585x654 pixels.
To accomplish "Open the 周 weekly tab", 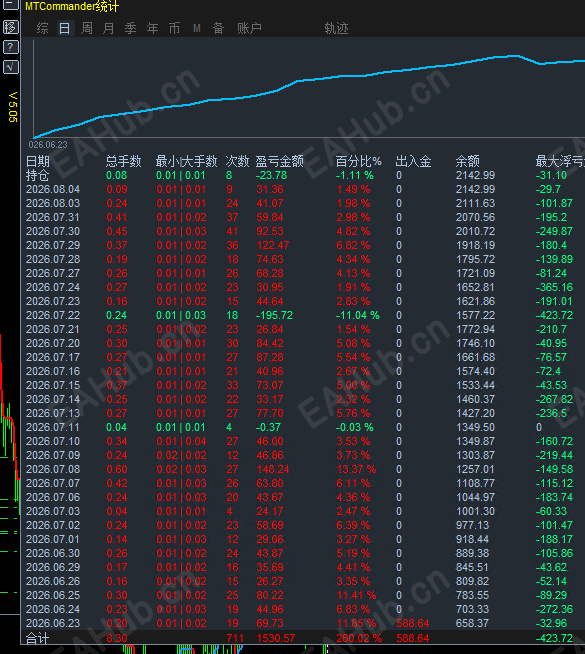I will [87, 28].
